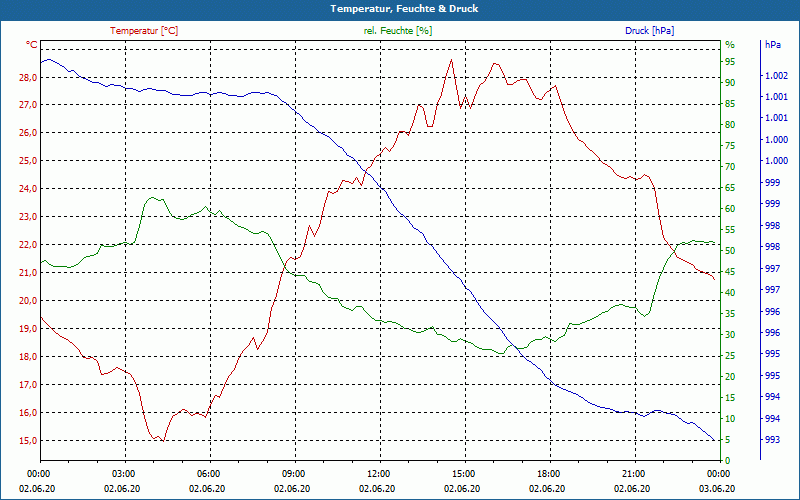Screen dimensions: 800x500
Task: Click the '15,0' temperature axis value
Action: [x=28, y=440]
